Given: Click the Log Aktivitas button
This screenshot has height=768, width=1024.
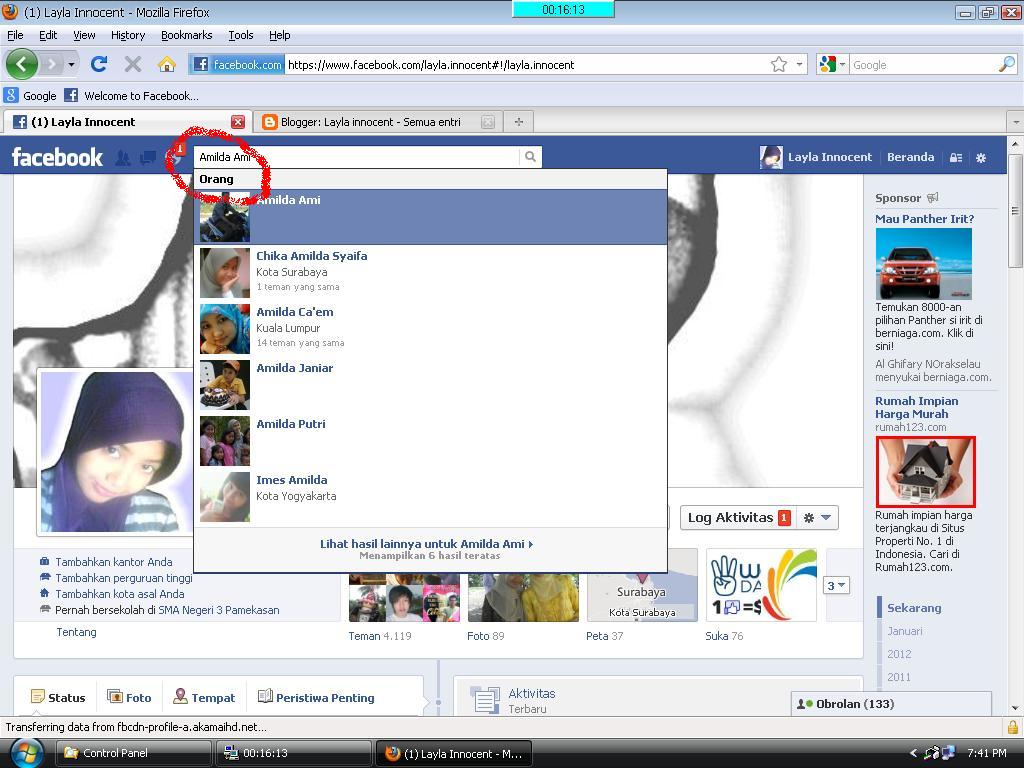Looking at the screenshot, I should [738, 518].
